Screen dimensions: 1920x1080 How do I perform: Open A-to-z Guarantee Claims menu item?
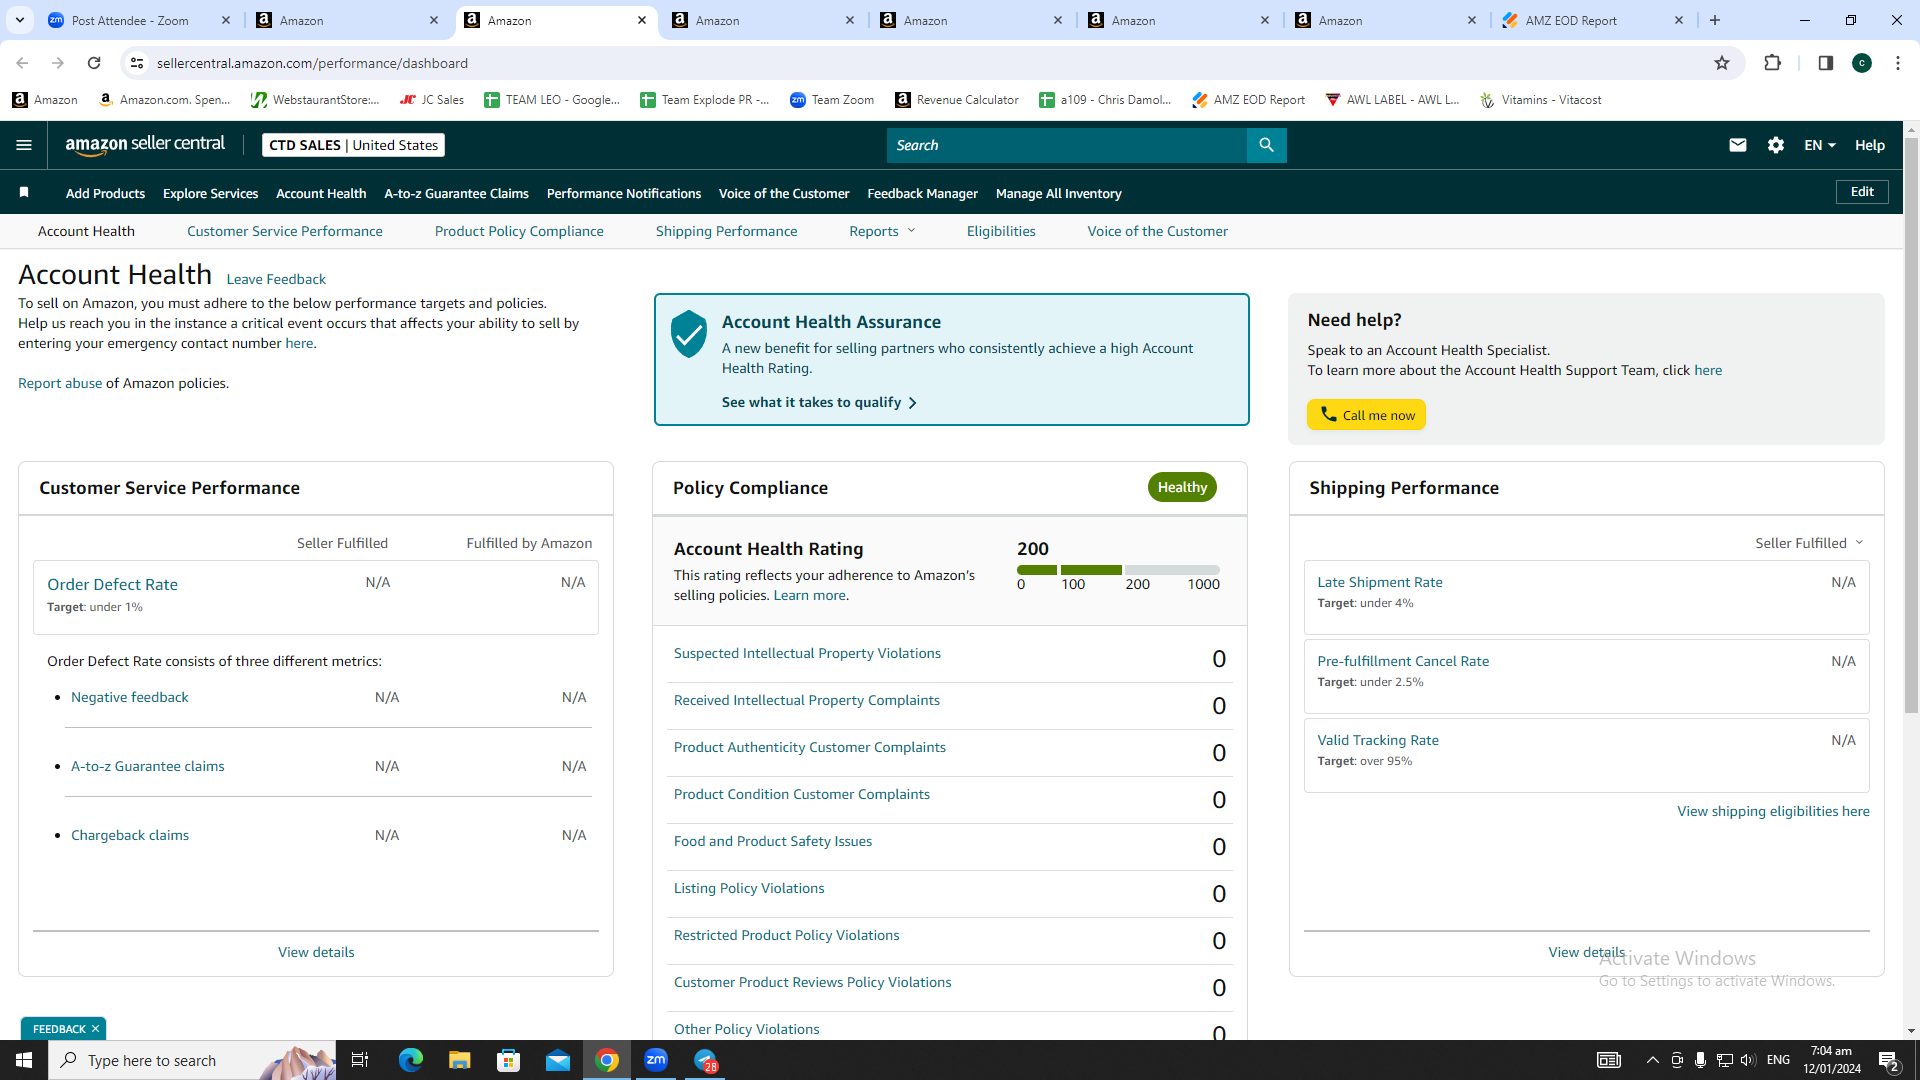coord(456,193)
